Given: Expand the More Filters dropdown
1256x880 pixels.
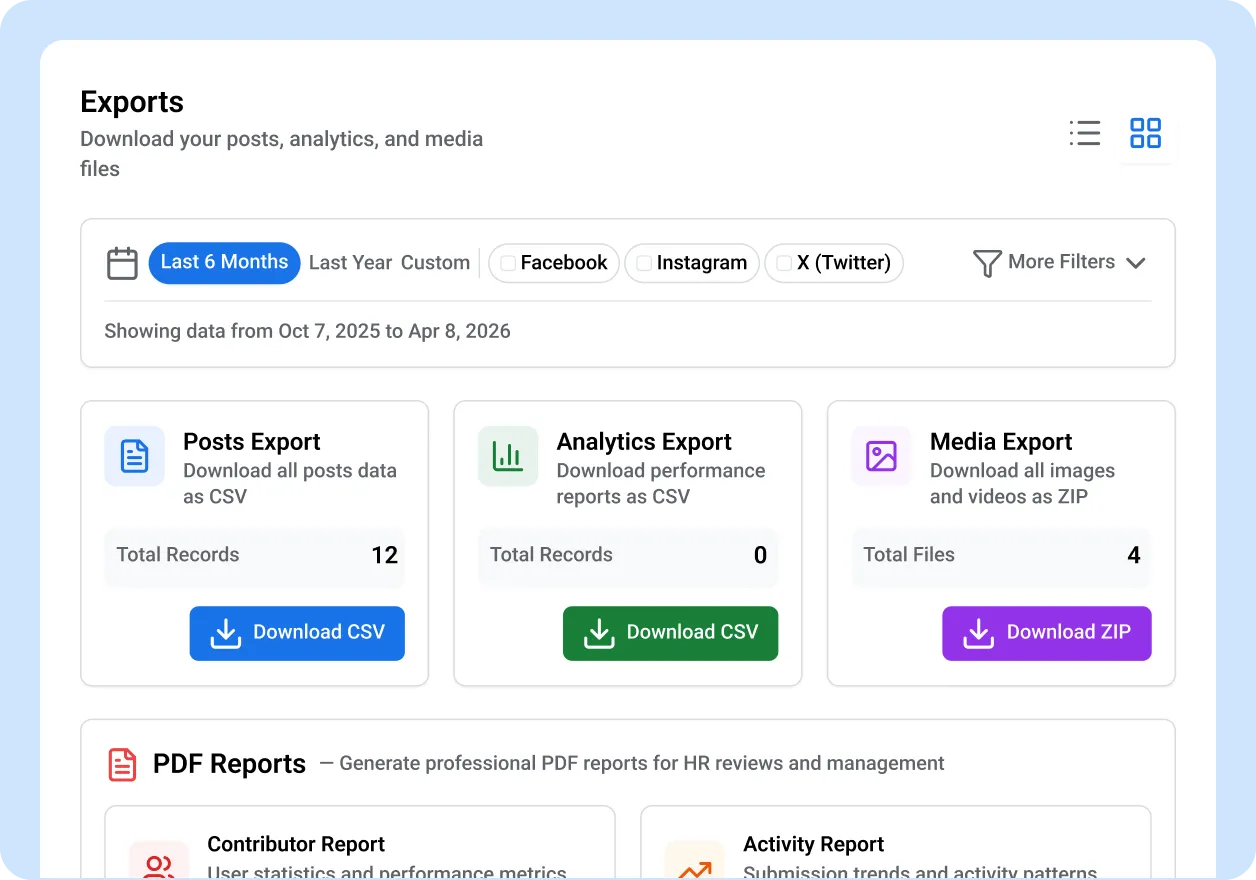Looking at the screenshot, I should point(1136,262).
